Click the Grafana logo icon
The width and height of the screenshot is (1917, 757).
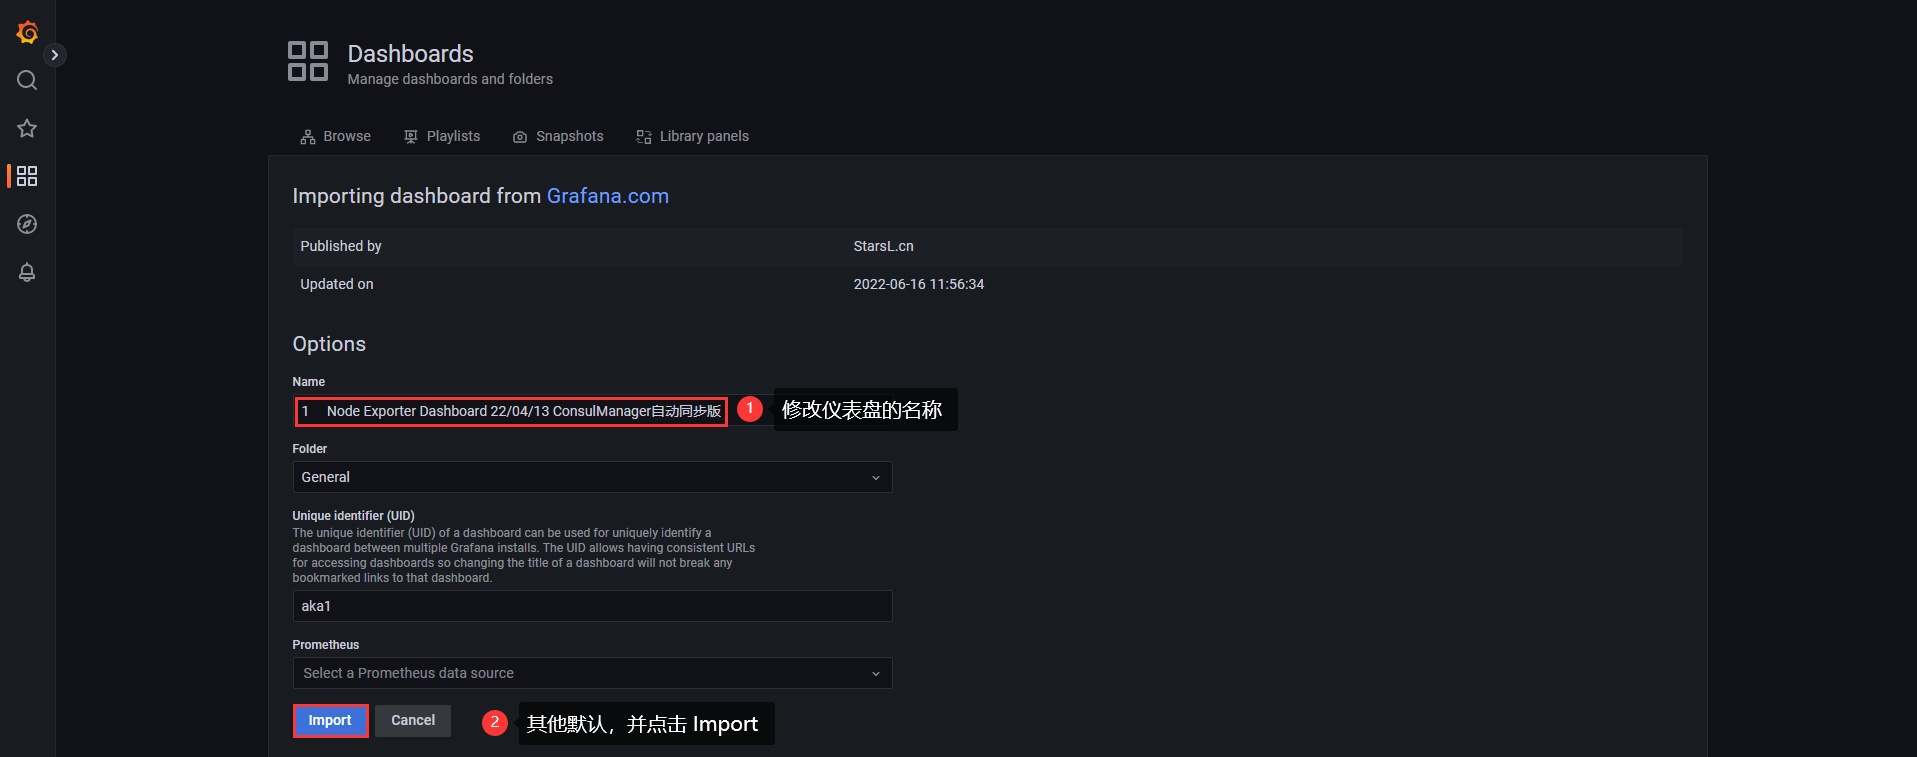[x=27, y=32]
